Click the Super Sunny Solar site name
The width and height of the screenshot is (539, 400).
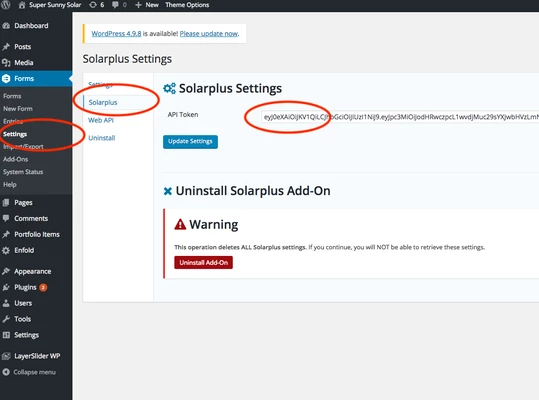[55, 5]
